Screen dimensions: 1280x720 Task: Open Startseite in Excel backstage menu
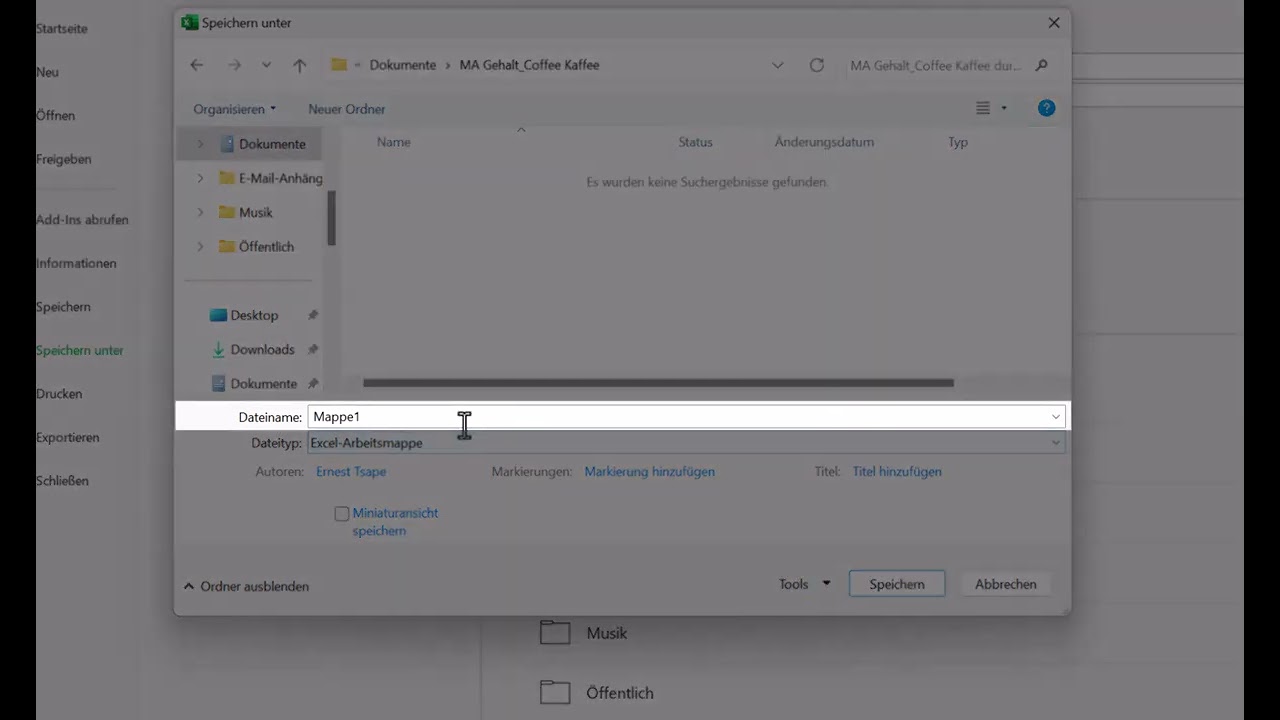(x=62, y=28)
